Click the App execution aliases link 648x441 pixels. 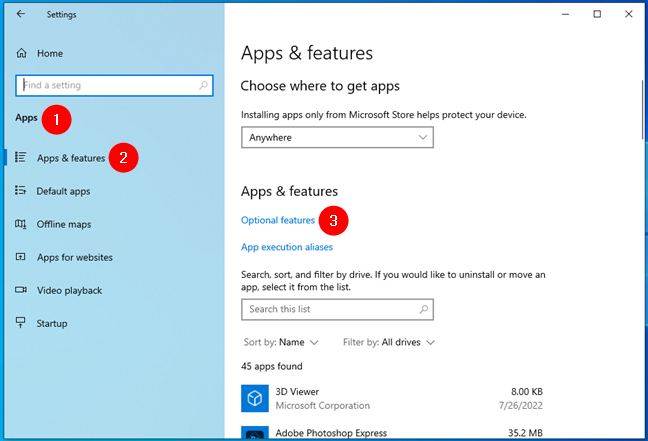click(287, 247)
